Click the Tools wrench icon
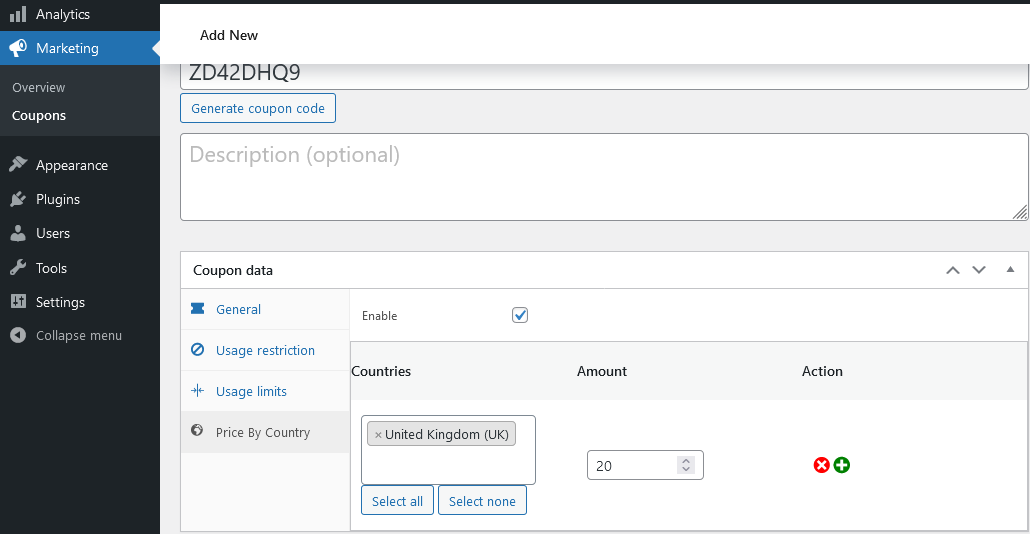 [x=18, y=267]
